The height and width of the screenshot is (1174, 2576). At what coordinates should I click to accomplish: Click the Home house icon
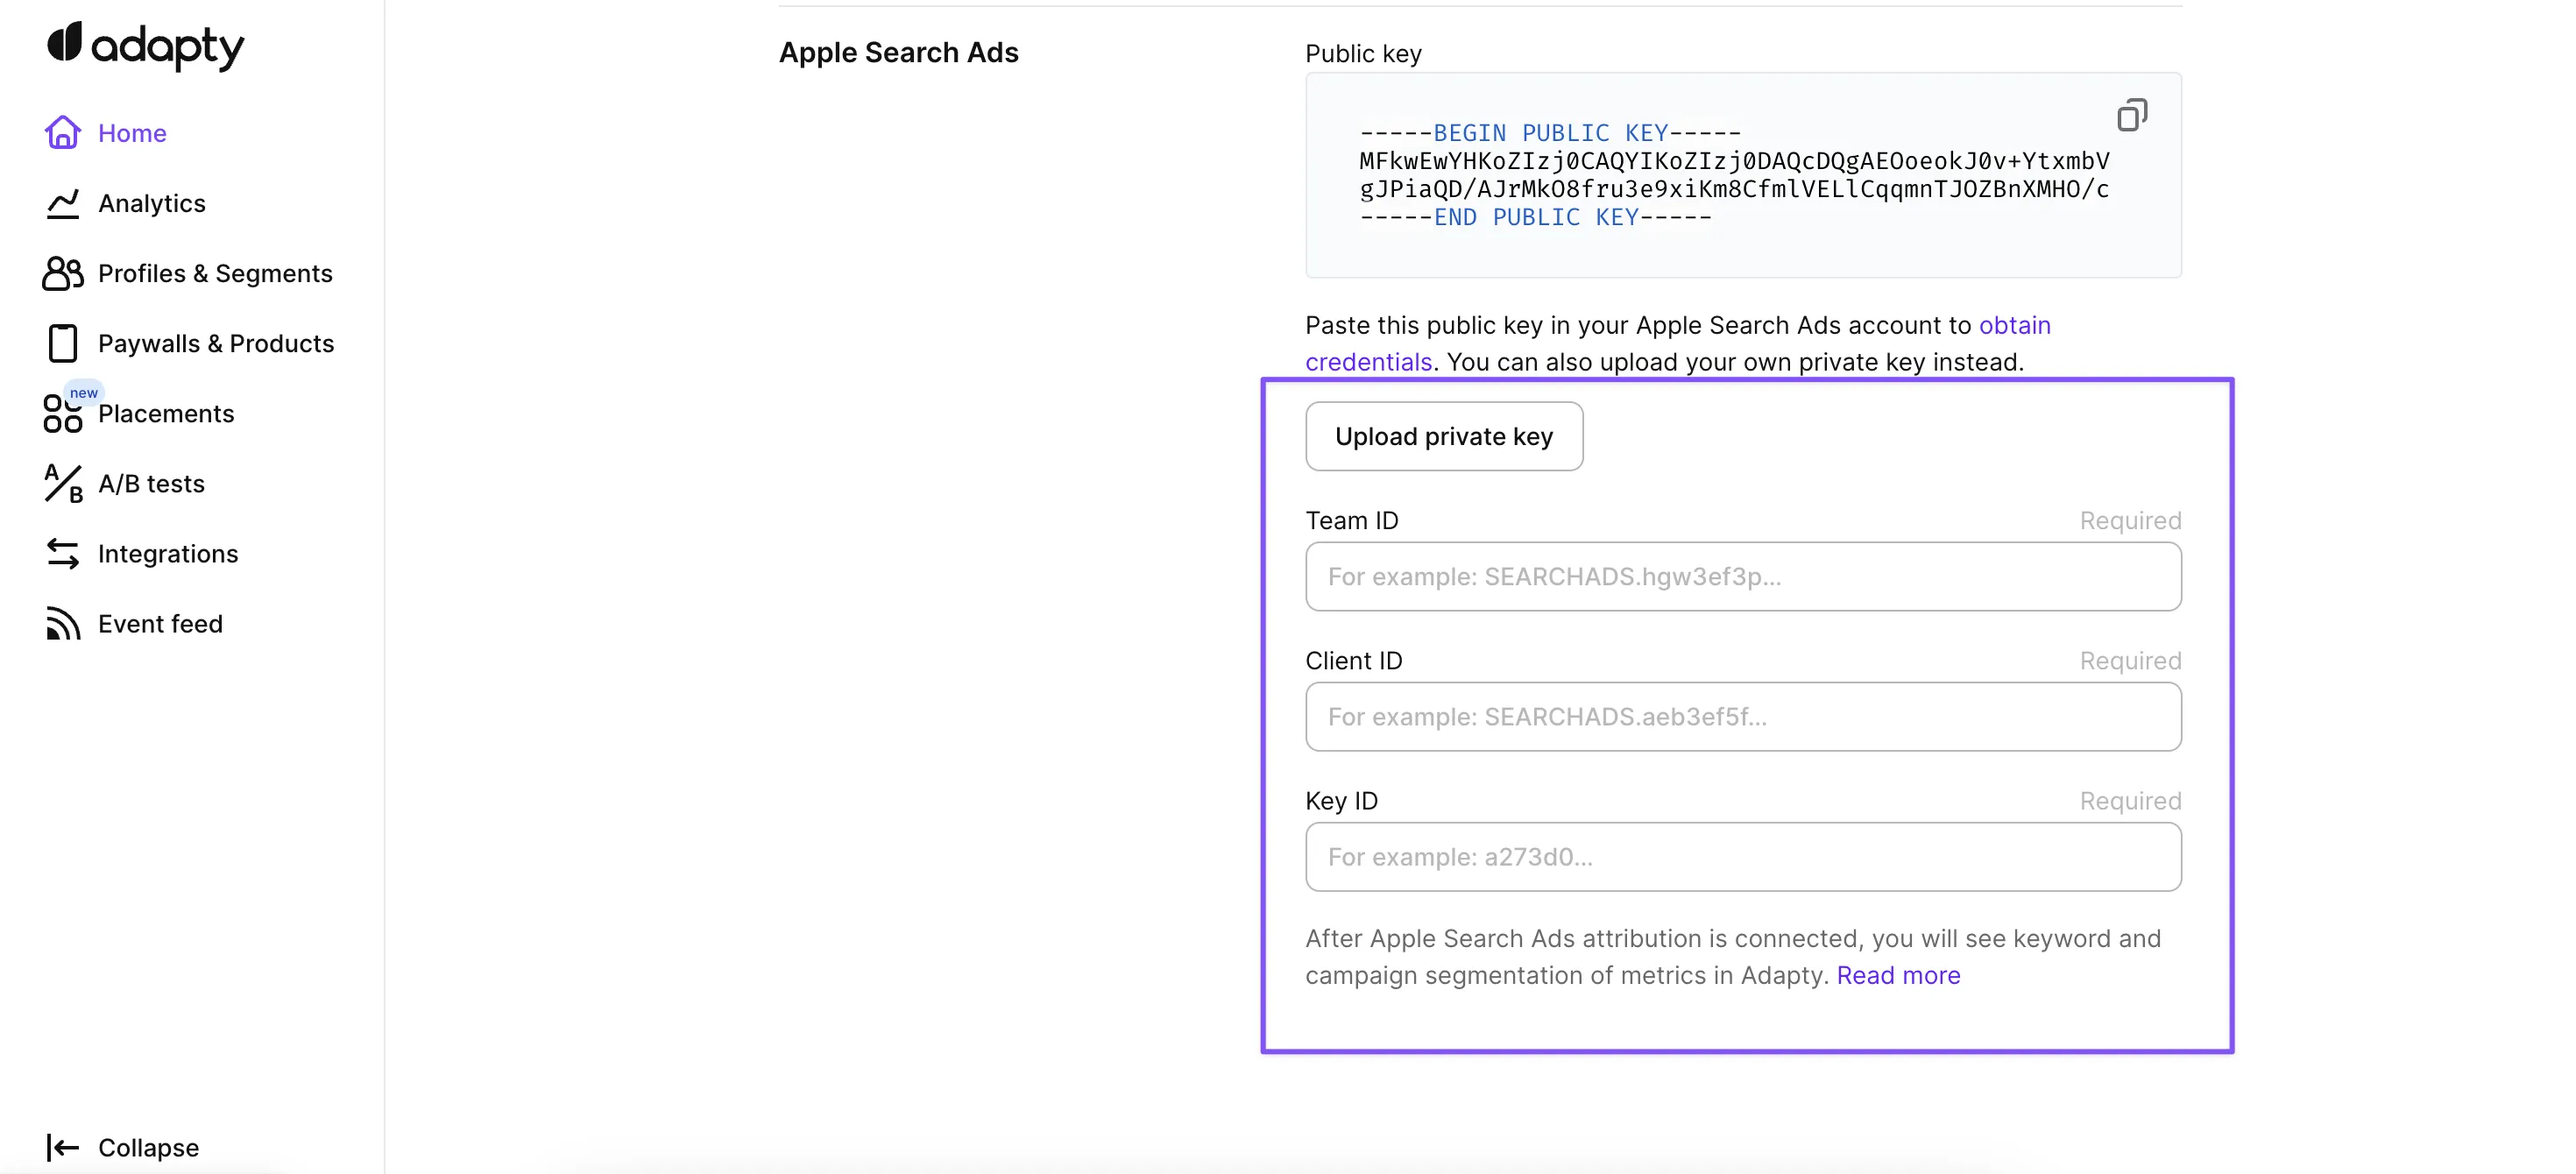click(x=62, y=132)
